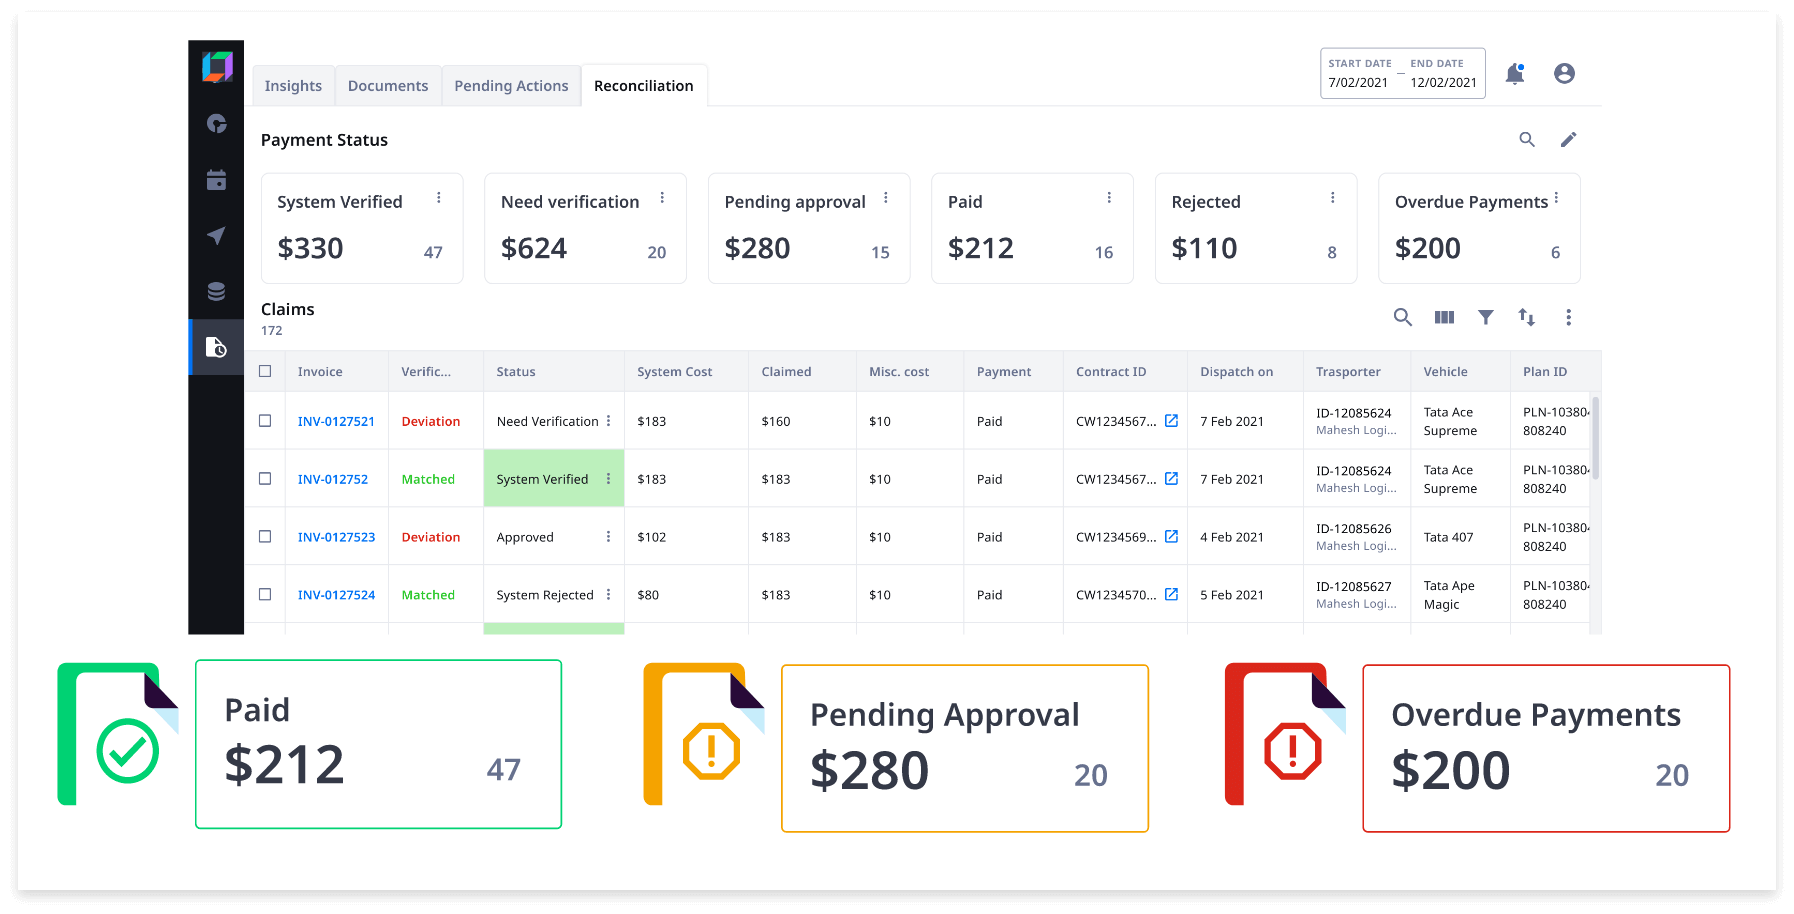1794x914 pixels.
Task: Go to the Insights tab
Action: (x=292, y=85)
